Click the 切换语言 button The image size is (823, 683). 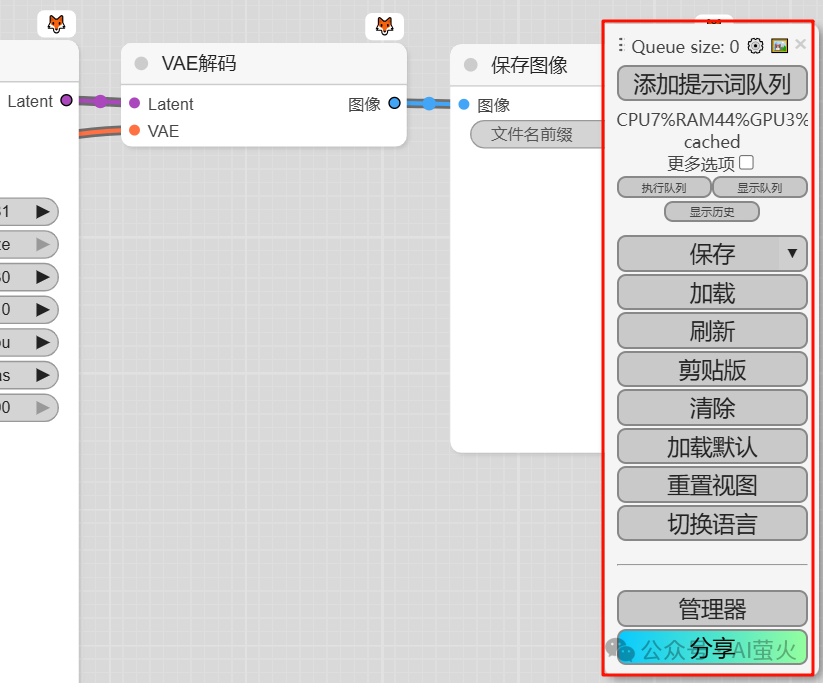pyautogui.click(x=712, y=523)
